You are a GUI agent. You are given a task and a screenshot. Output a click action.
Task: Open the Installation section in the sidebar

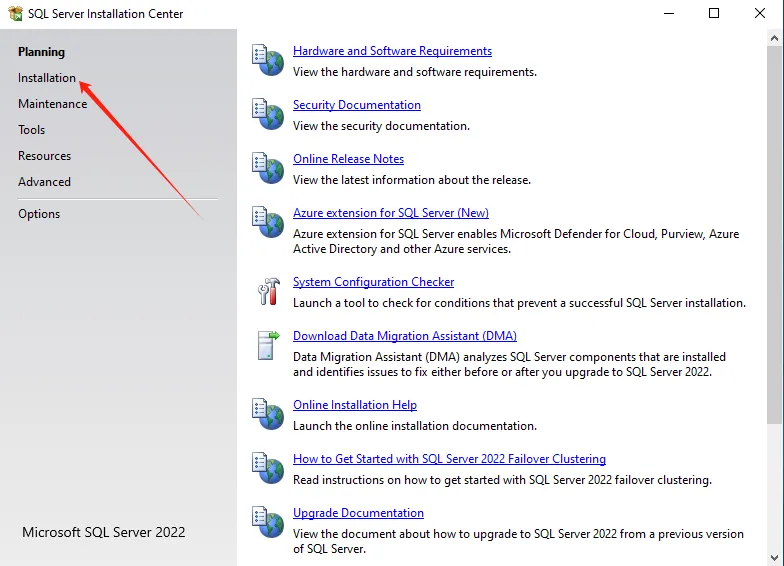47,78
